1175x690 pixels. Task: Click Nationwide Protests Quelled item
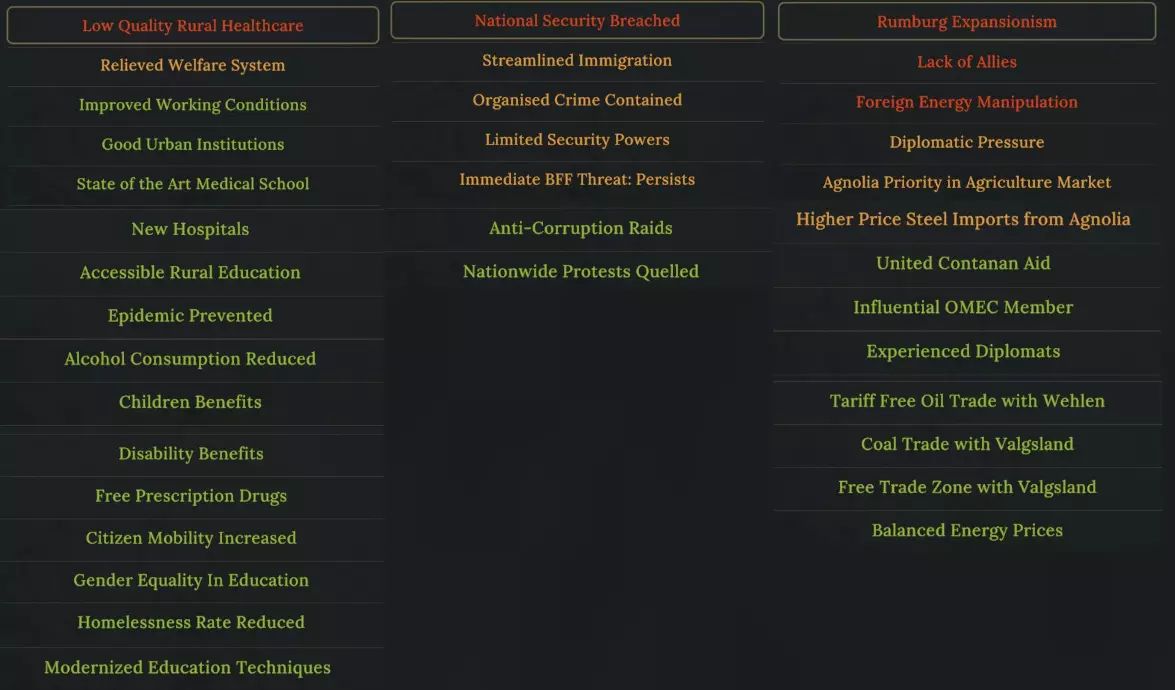(580, 271)
